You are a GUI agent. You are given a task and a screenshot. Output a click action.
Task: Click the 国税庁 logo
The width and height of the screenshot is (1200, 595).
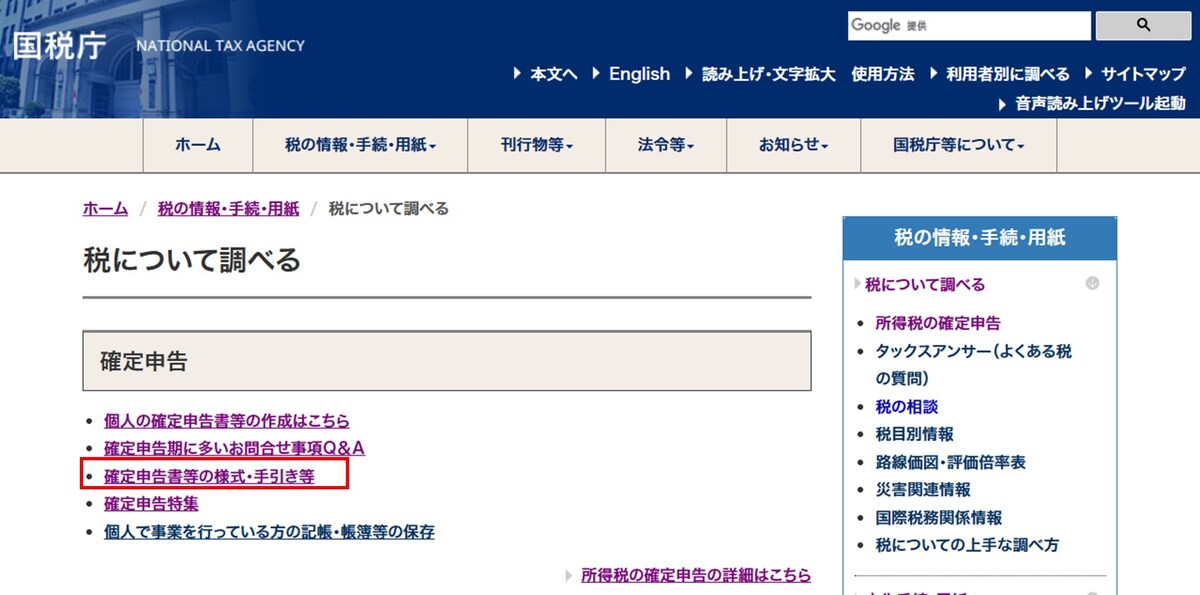click(x=59, y=46)
